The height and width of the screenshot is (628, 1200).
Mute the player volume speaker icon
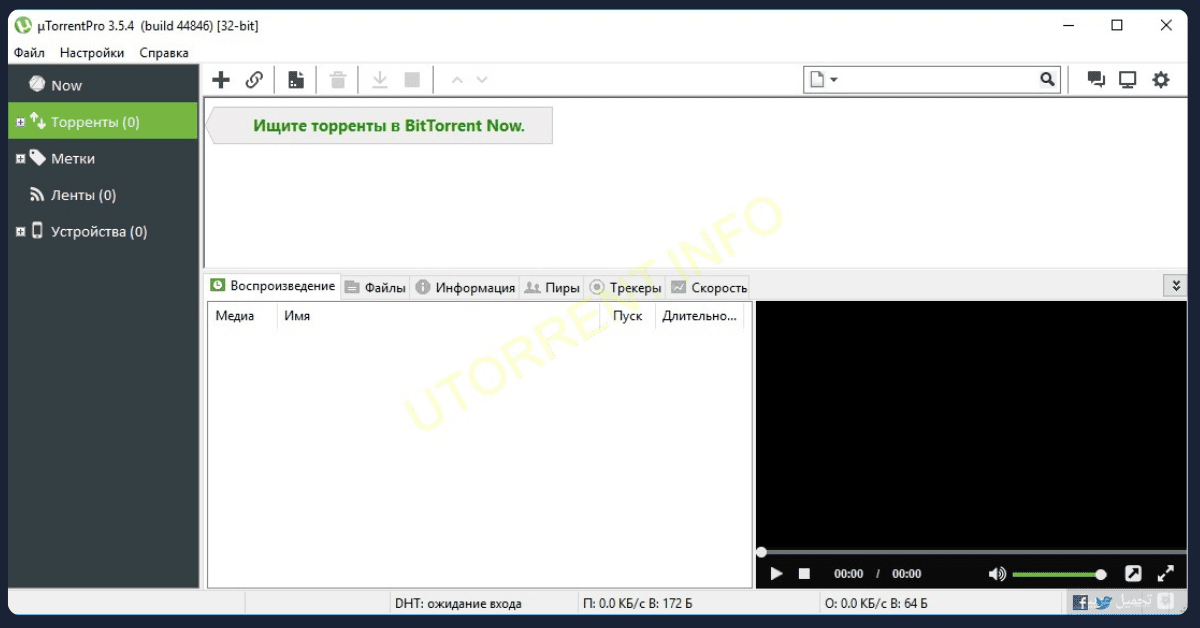(x=997, y=574)
